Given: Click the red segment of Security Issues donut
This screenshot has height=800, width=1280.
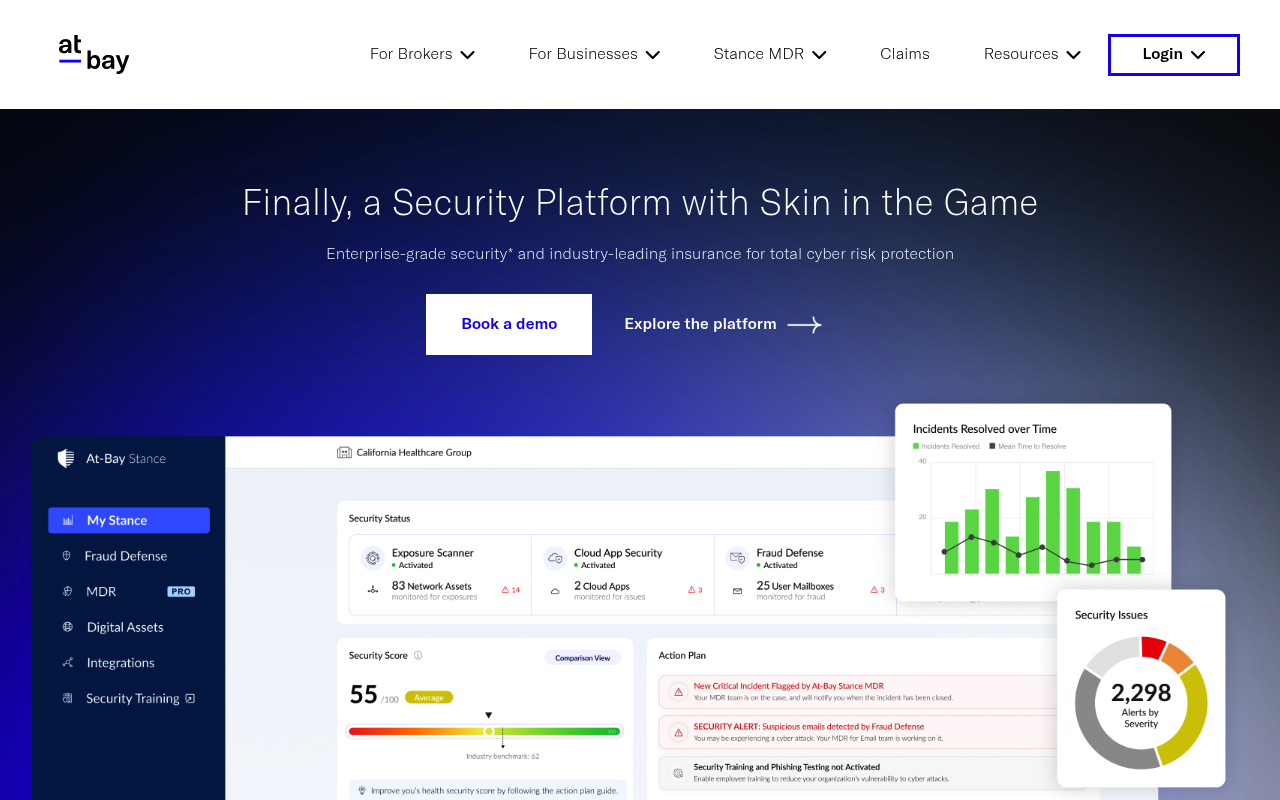Looking at the screenshot, I should [1153, 647].
